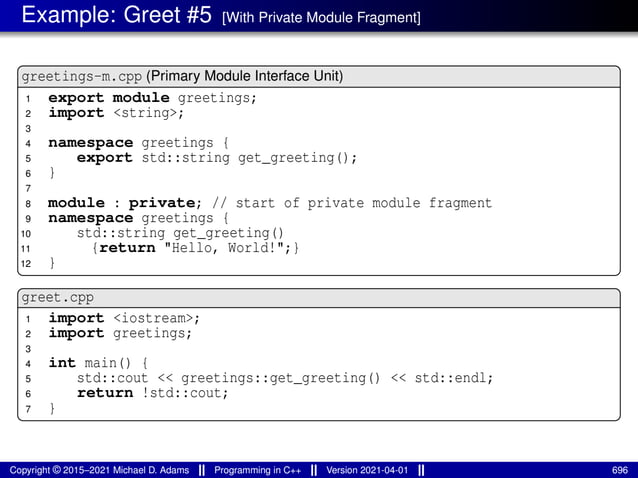Click the footer "Copyright © 2015–2021 Michael D. Adams"
The width and height of the screenshot is (638, 478).
point(99,470)
